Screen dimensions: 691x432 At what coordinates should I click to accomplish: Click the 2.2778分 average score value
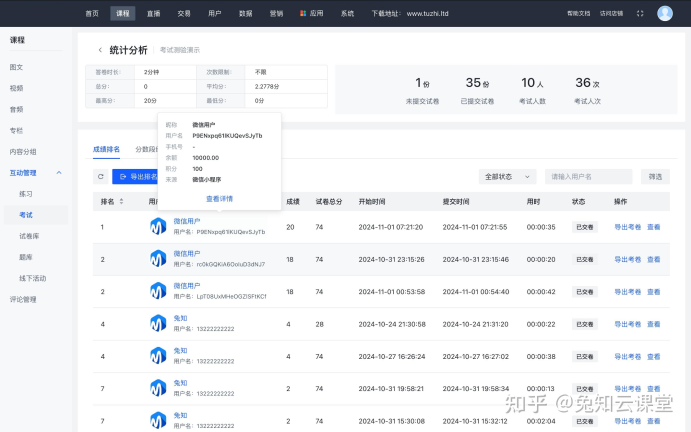[267, 86]
